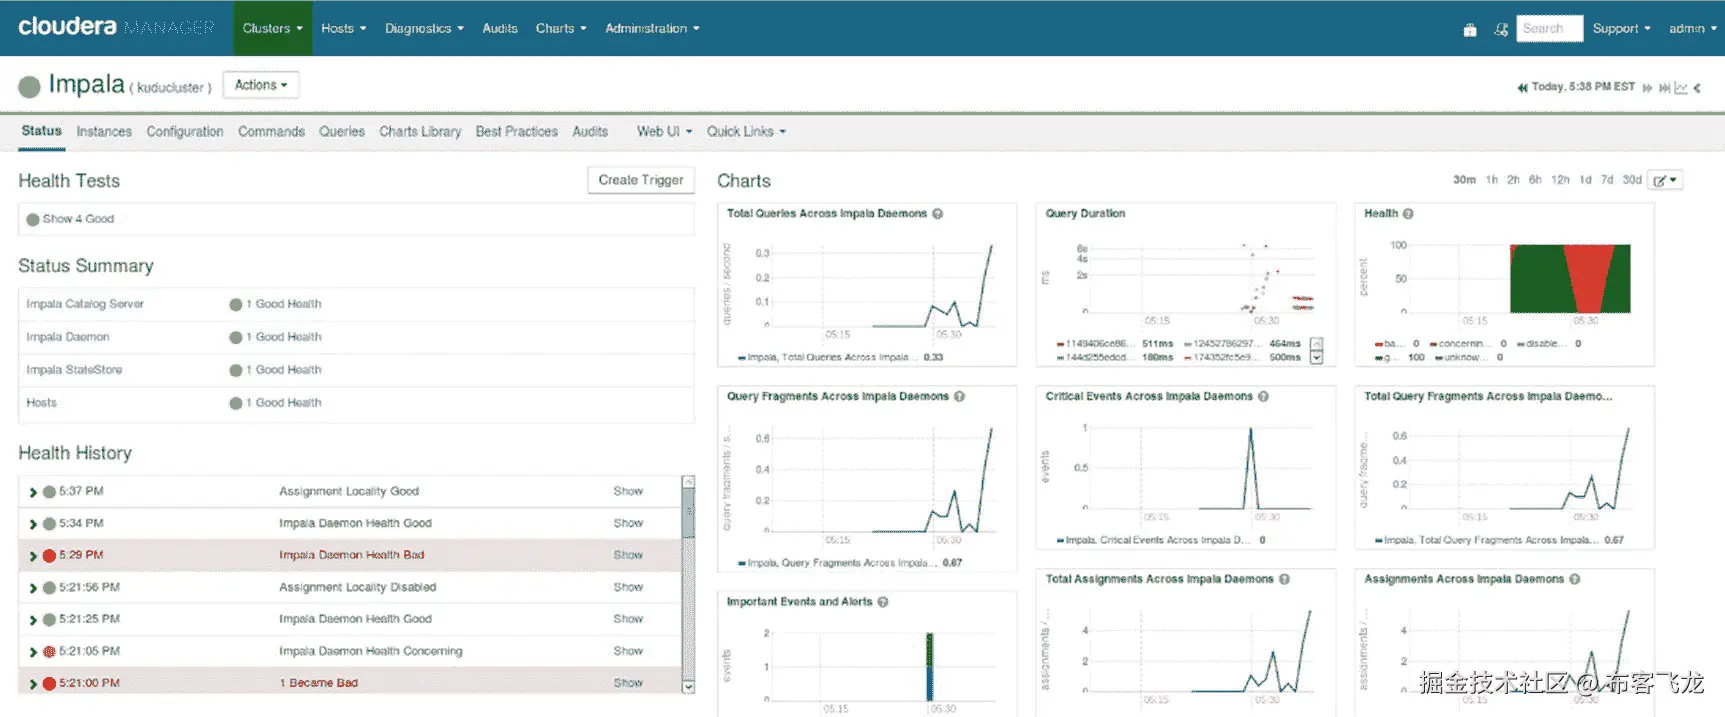Click the Show 4 Good link
The width and height of the screenshot is (1725, 717).
click(x=78, y=219)
